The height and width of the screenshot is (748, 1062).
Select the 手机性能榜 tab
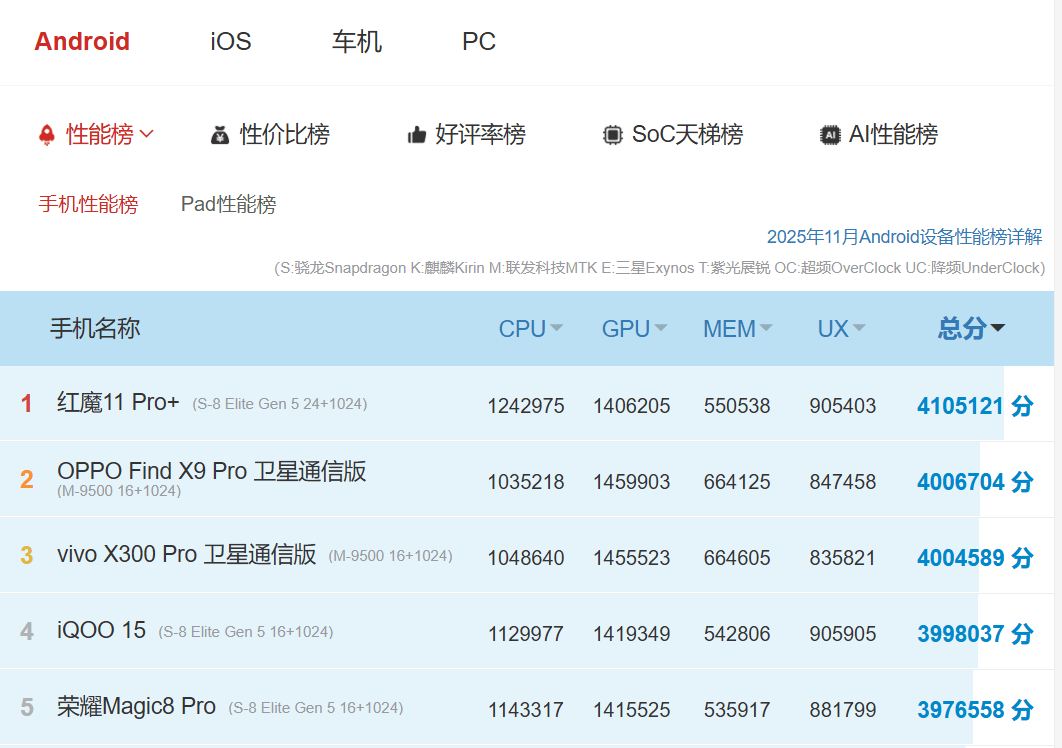click(x=87, y=204)
